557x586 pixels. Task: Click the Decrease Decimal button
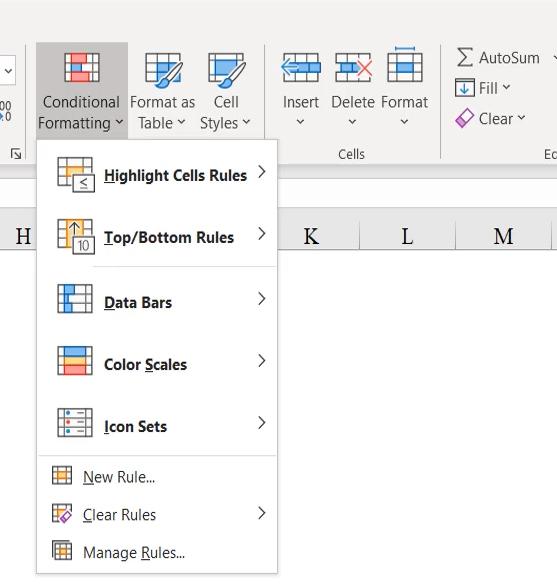tap(5, 111)
